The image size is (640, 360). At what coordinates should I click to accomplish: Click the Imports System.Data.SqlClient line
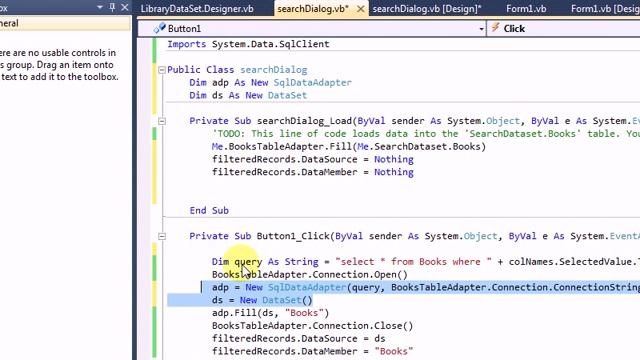[248, 44]
